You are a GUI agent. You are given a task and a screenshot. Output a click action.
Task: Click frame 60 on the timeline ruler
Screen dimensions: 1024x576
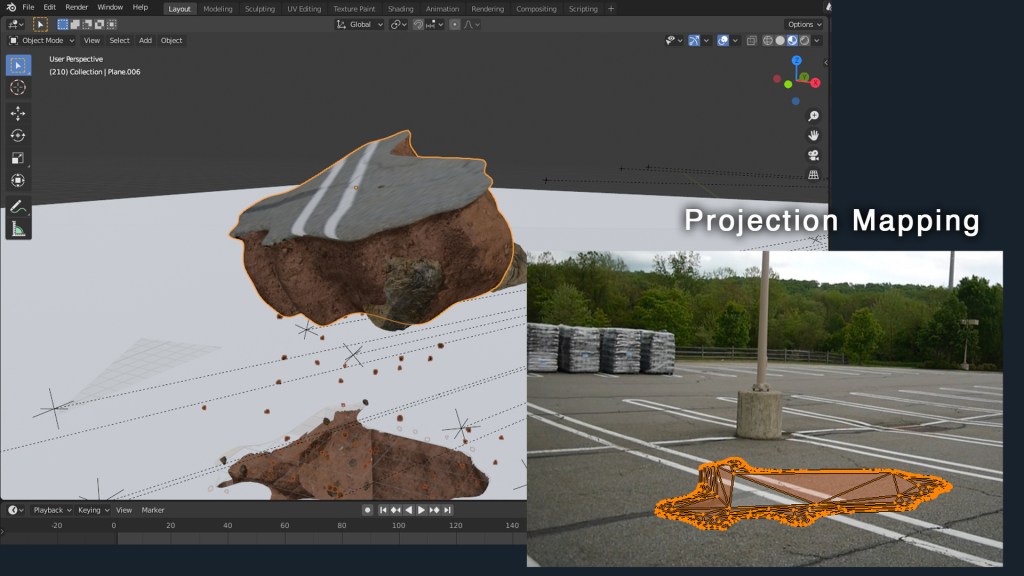(284, 525)
